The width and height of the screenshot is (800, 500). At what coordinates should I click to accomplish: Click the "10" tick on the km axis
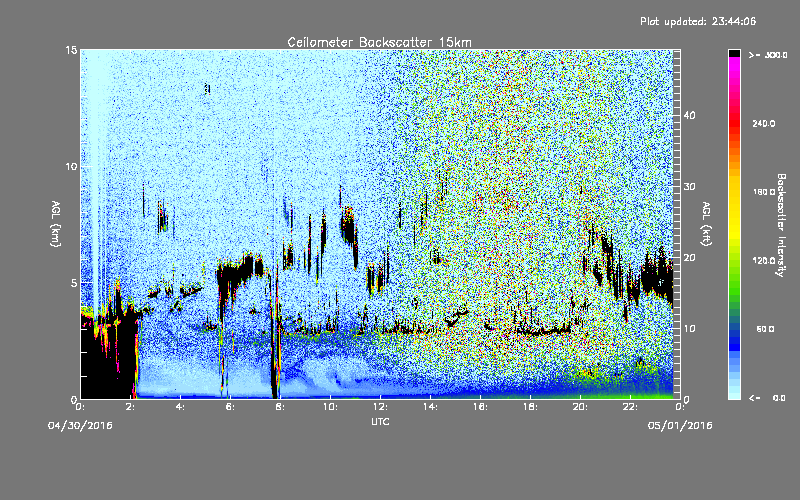click(71, 167)
